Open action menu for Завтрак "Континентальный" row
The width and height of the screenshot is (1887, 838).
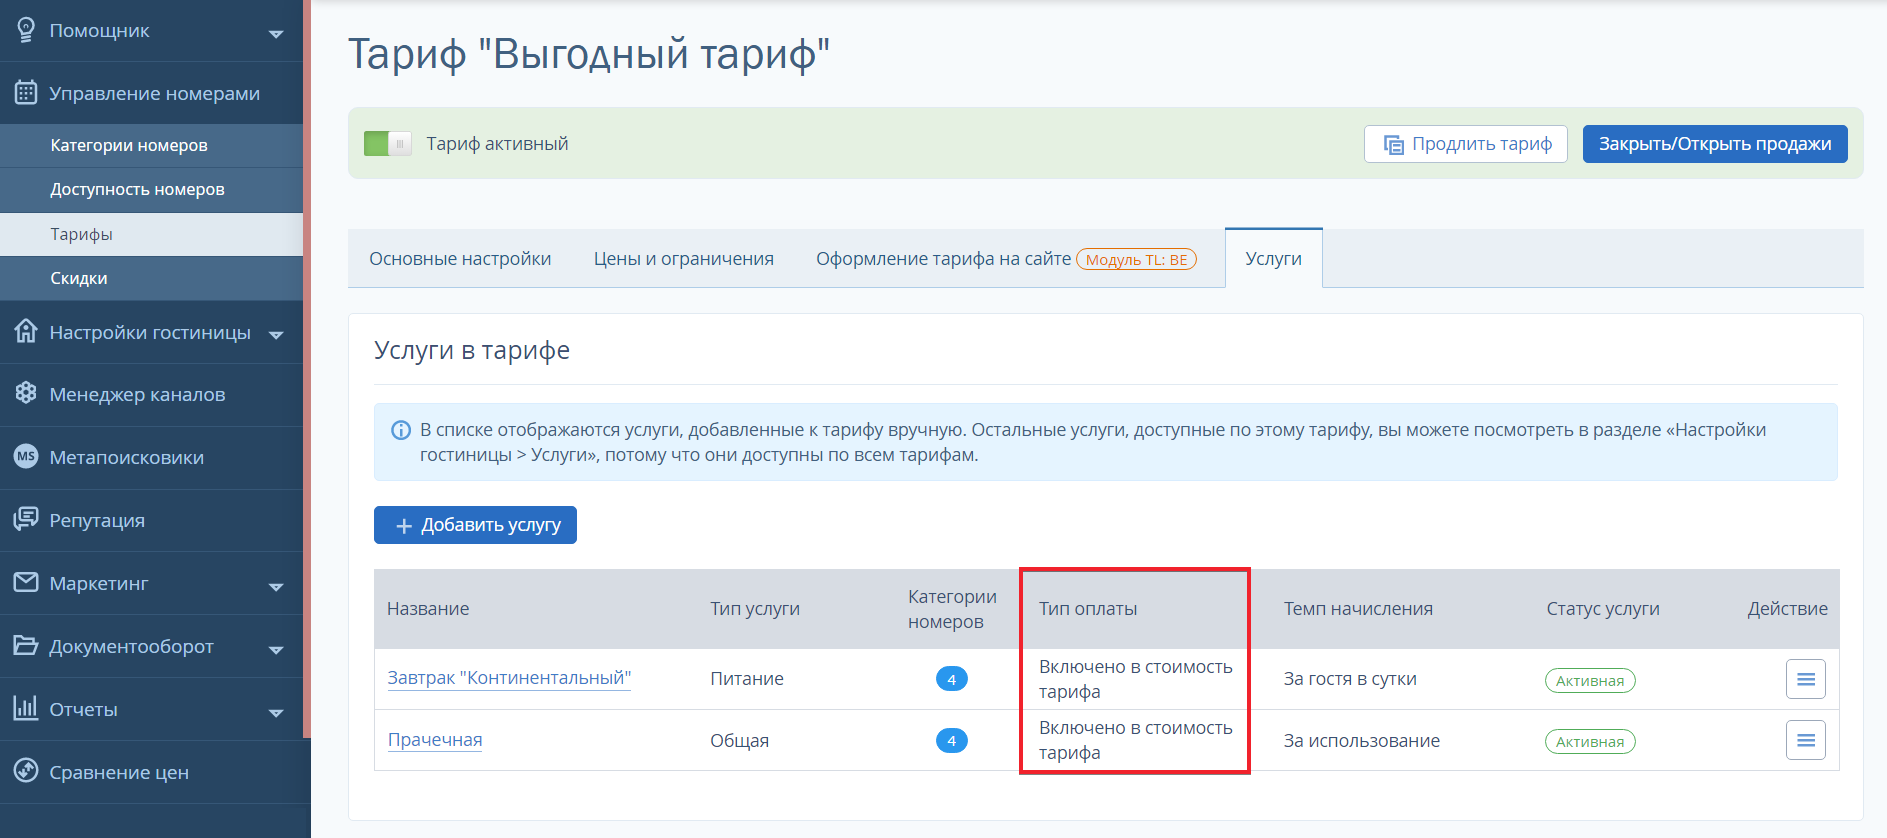[1805, 679]
